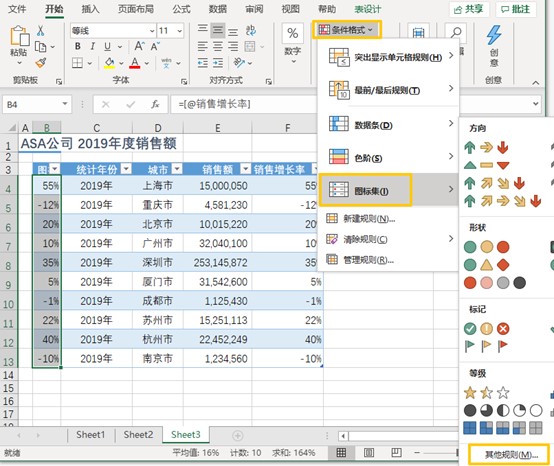Open the font size dropdown

(x=179, y=31)
